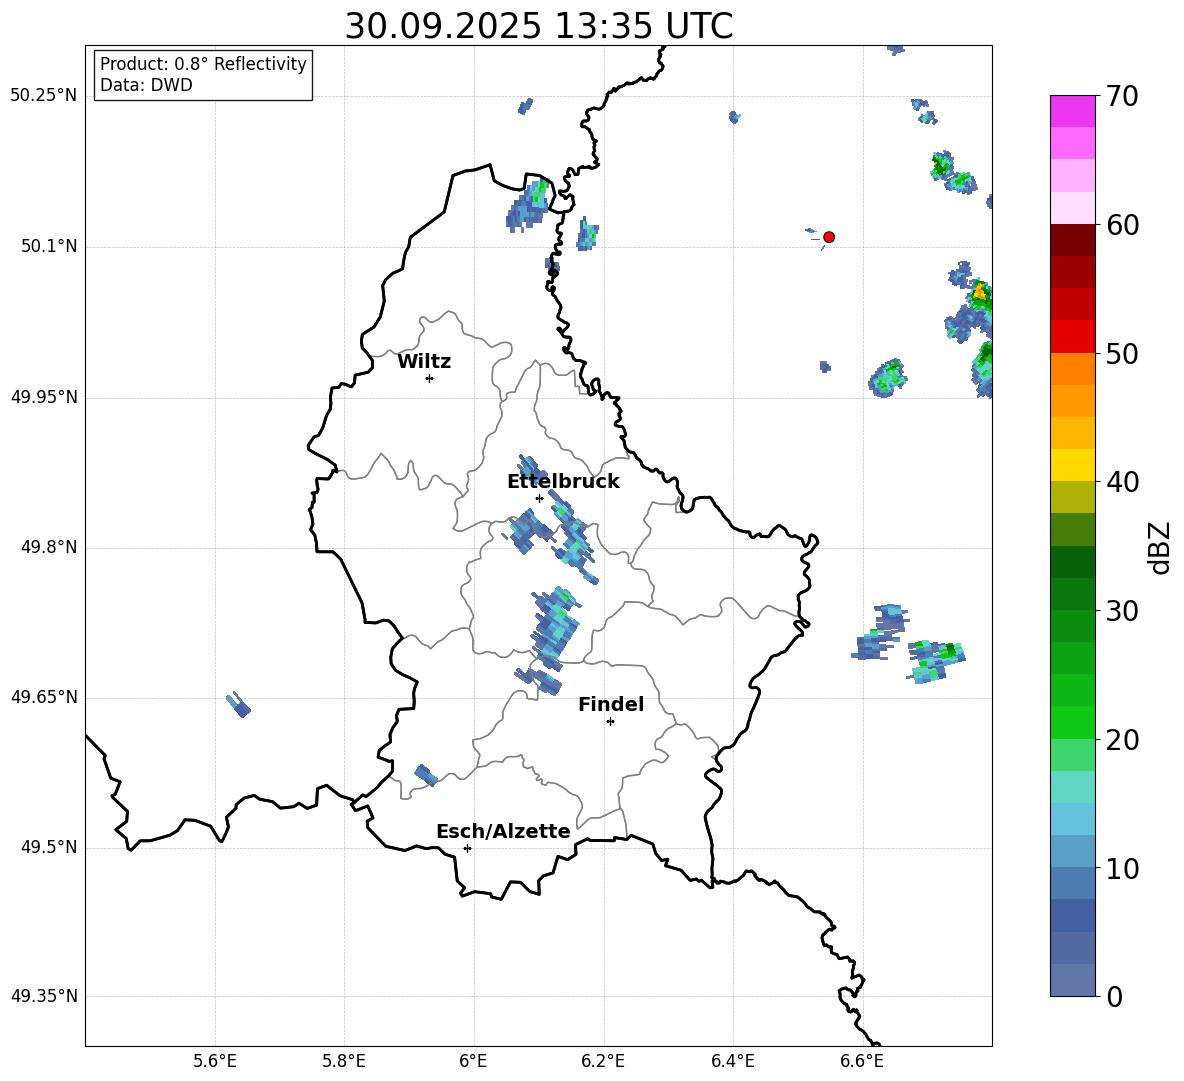Click the title 30.09.2025 13:35 UTC

point(538,26)
